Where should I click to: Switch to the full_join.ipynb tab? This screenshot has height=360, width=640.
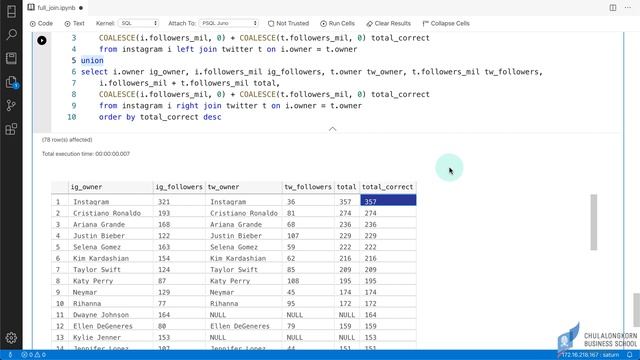pyautogui.click(x=56, y=8)
